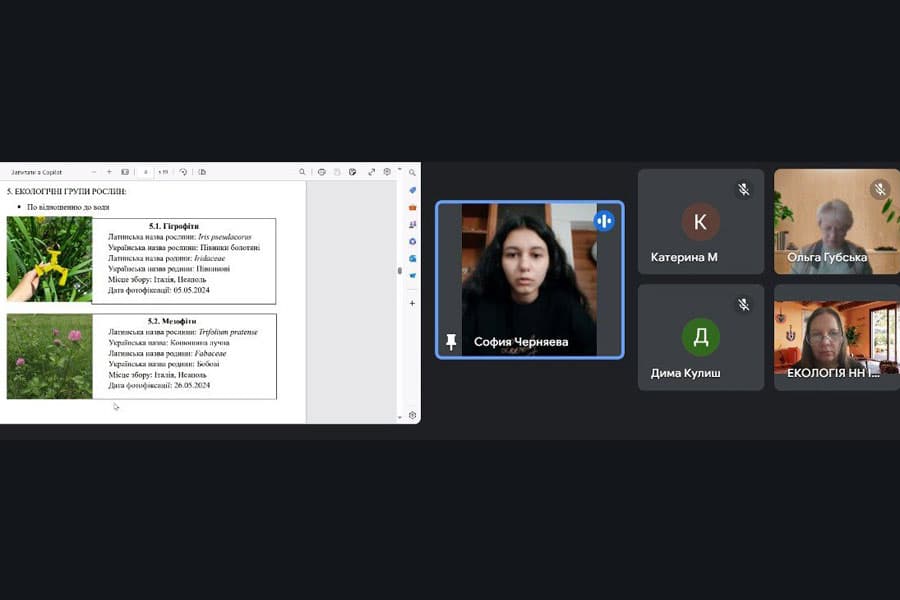Viewport: 900px width, 600px height.
Task: Click the heading '5.2. Мезофіти'
Action: point(172,322)
